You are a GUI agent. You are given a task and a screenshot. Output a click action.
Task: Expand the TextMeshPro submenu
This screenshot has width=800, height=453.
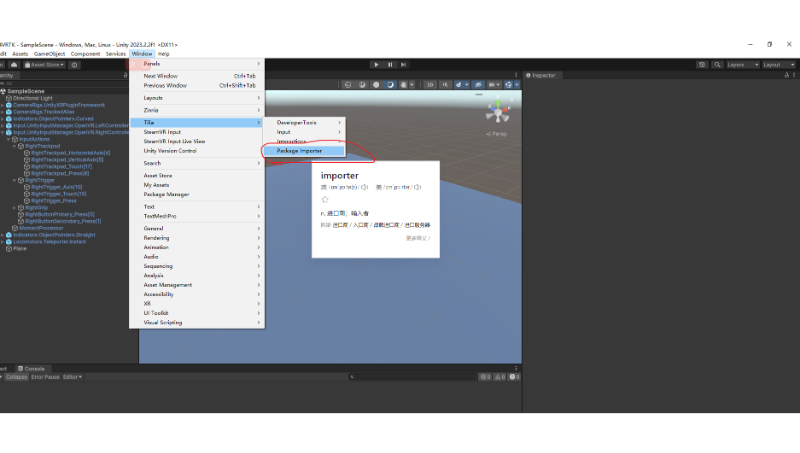coord(196,216)
